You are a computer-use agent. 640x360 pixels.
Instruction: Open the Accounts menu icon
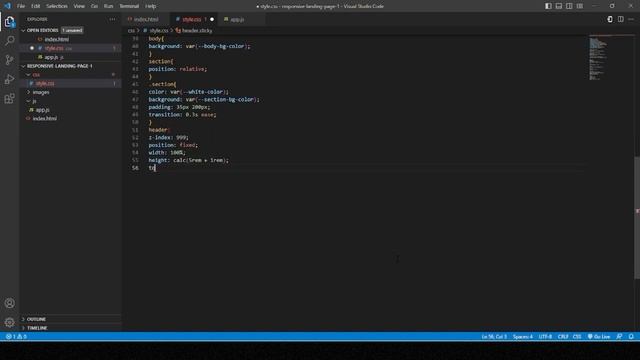tap(9, 303)
